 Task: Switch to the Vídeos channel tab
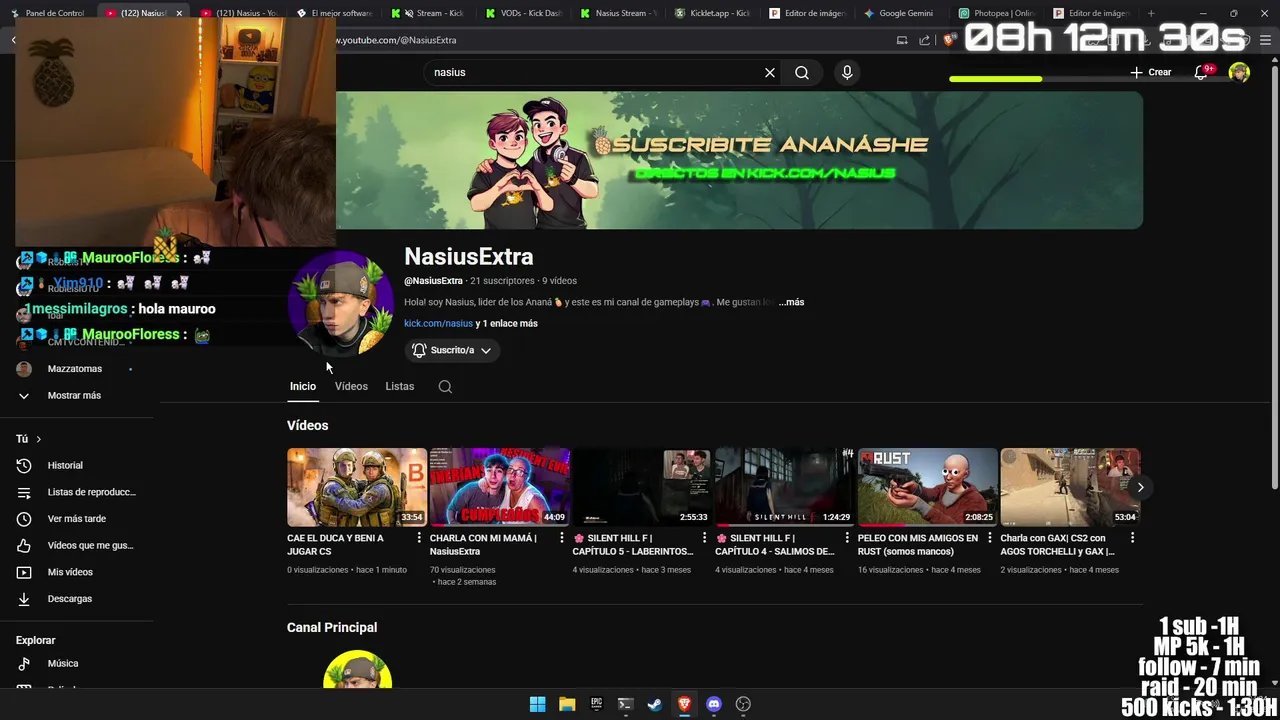[x=351, y=386]
